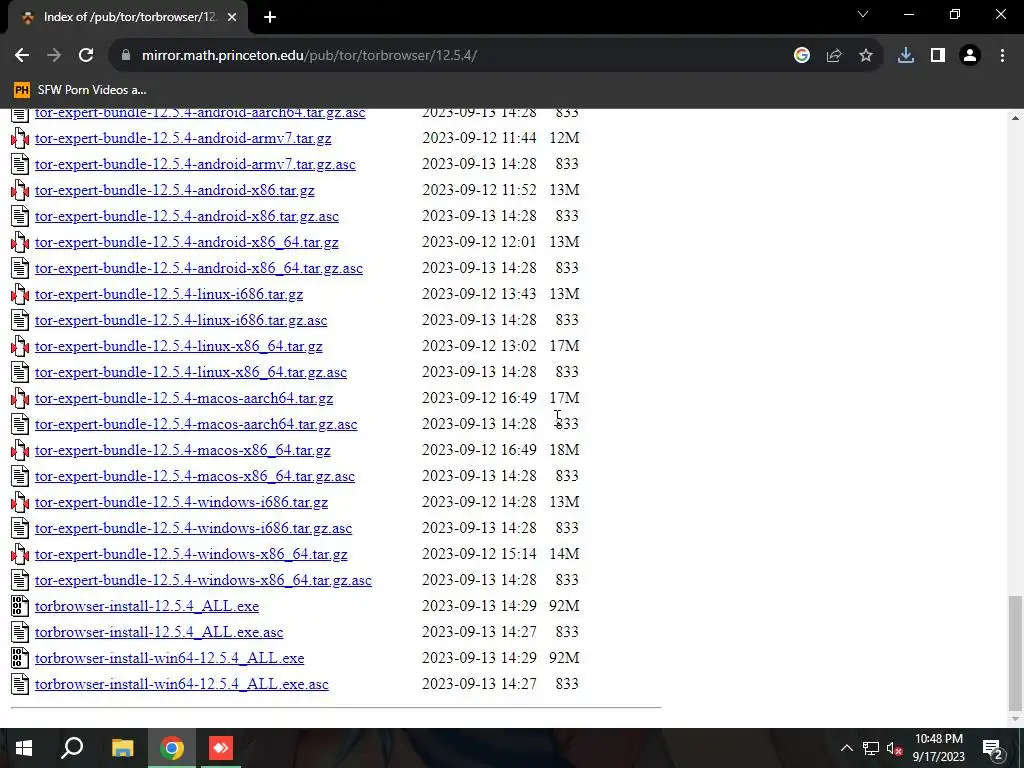Open the tab search chevron

[863, 14]
